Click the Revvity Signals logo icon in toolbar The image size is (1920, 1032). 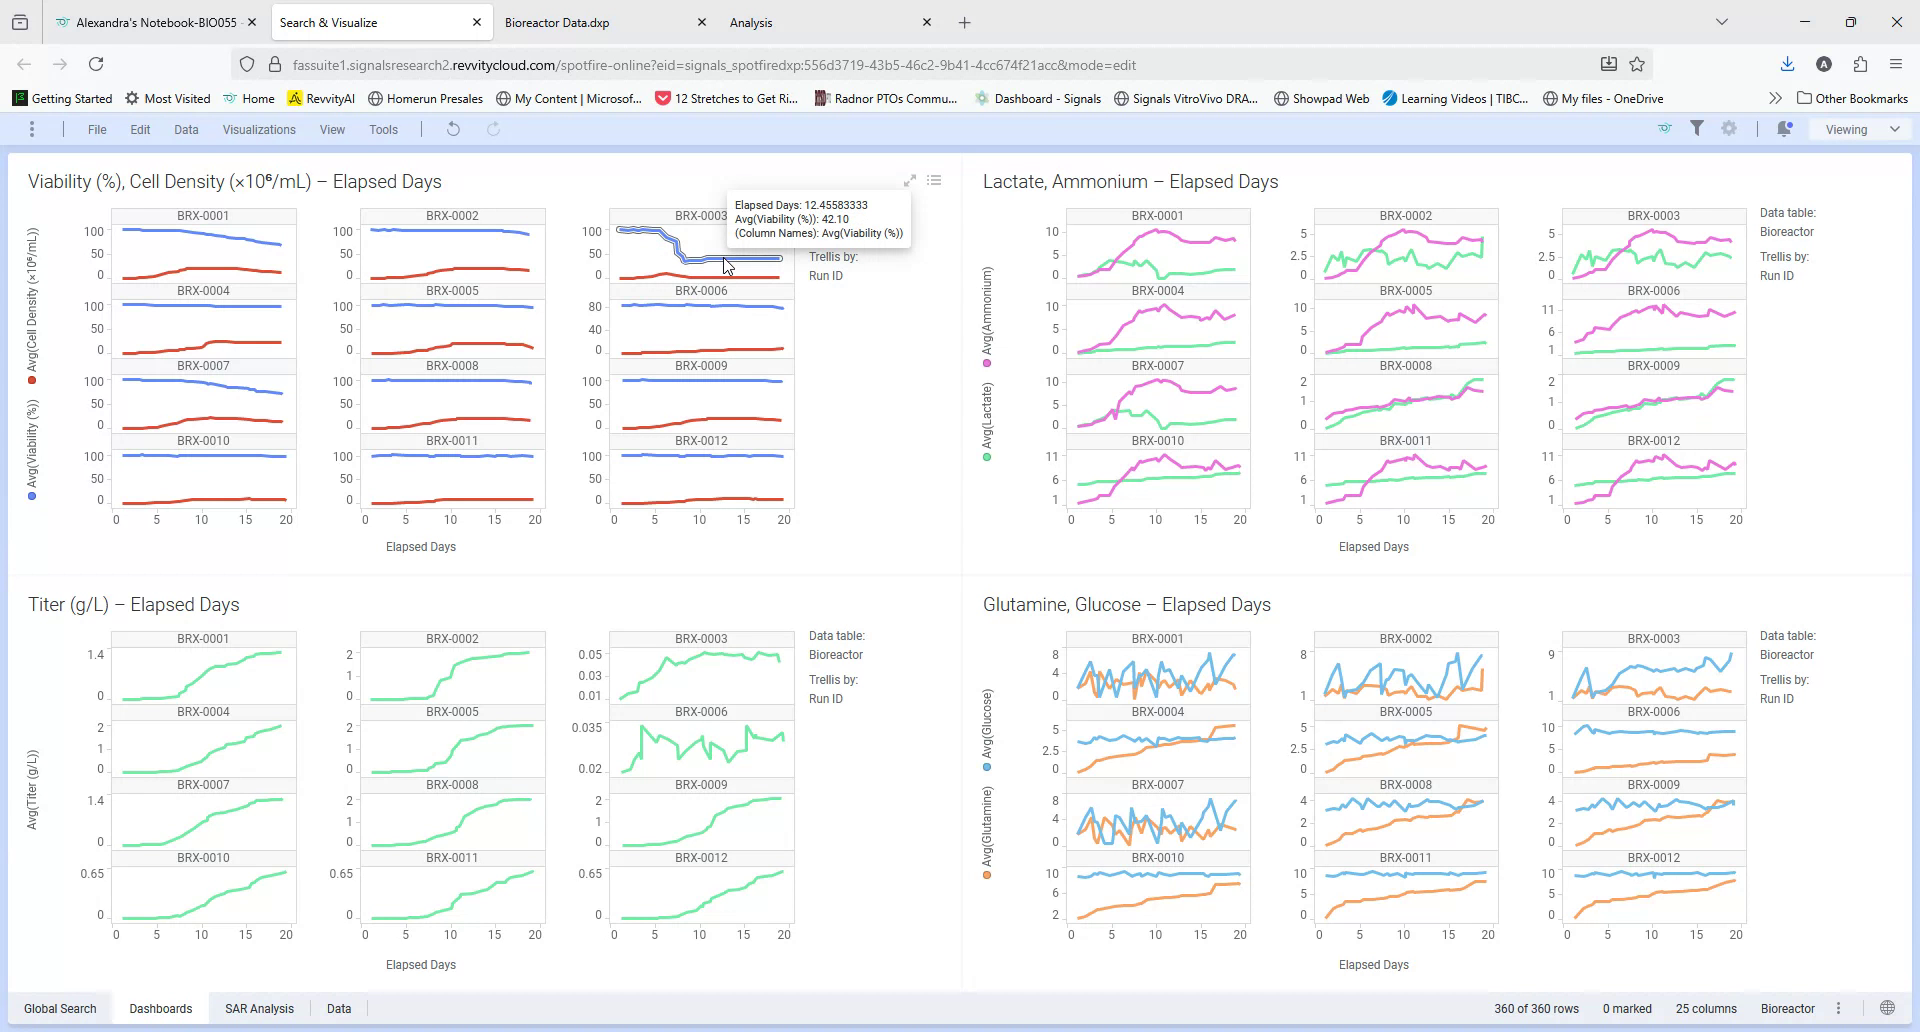tap(1664, 129)
